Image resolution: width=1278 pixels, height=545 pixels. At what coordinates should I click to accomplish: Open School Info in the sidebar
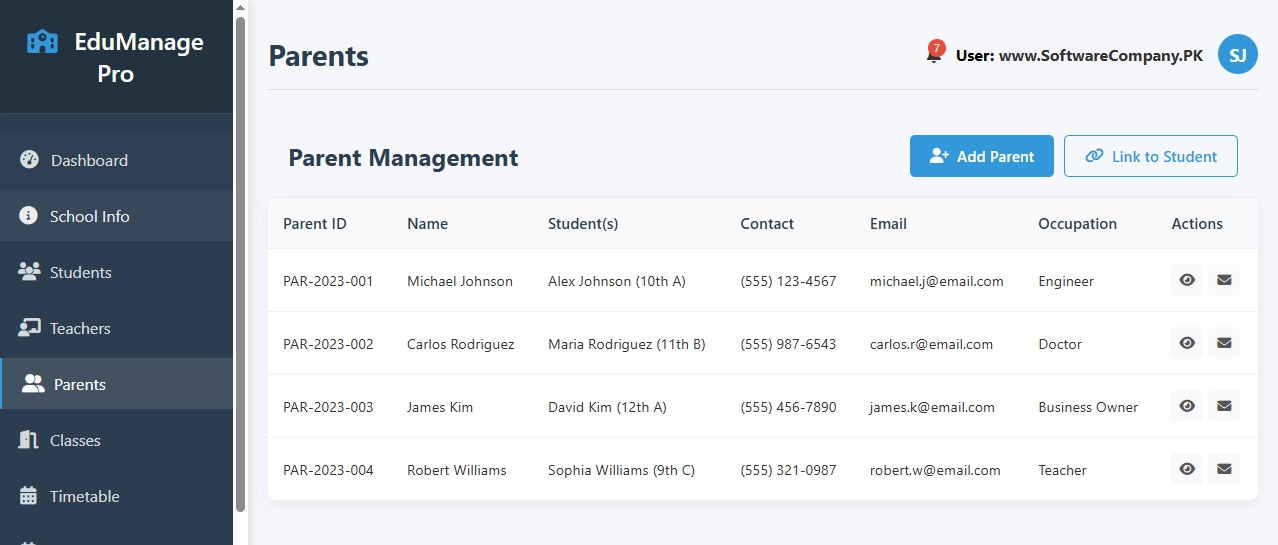point(116,216)
